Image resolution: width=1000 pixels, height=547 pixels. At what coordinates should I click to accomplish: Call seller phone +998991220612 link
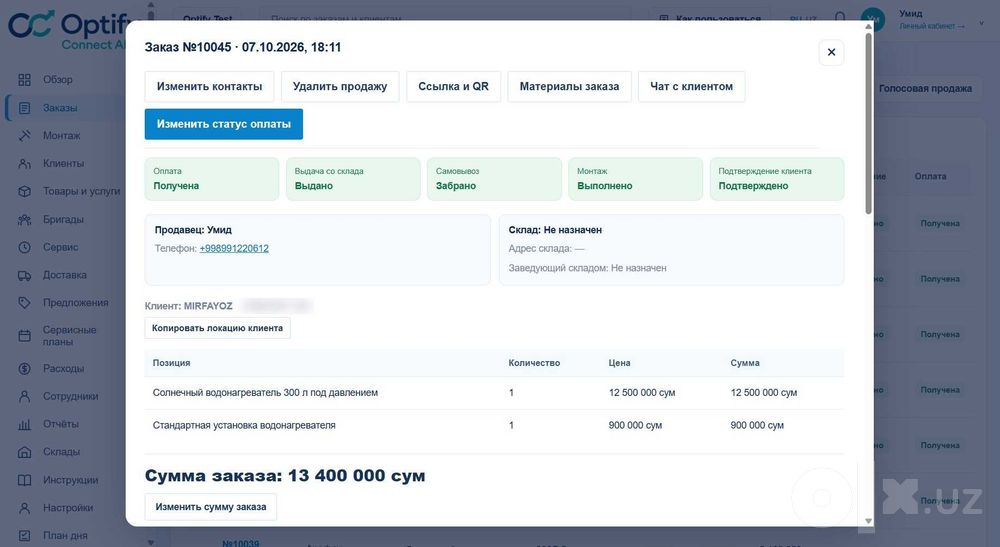[234, 249]
